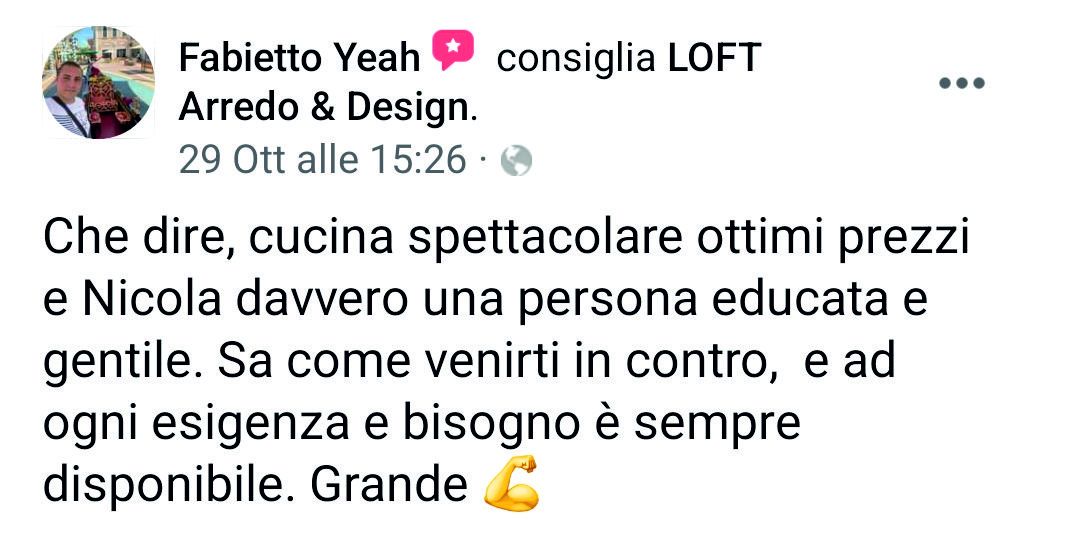Click the line starting with Che dire
1080x549 pixels.
point(506,238)
